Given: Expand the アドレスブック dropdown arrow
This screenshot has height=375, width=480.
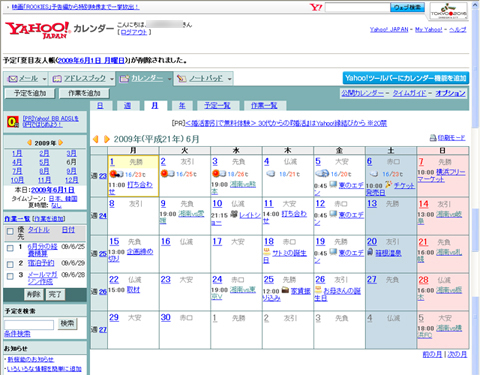Looking at the screenshot, I should [112, 79].
